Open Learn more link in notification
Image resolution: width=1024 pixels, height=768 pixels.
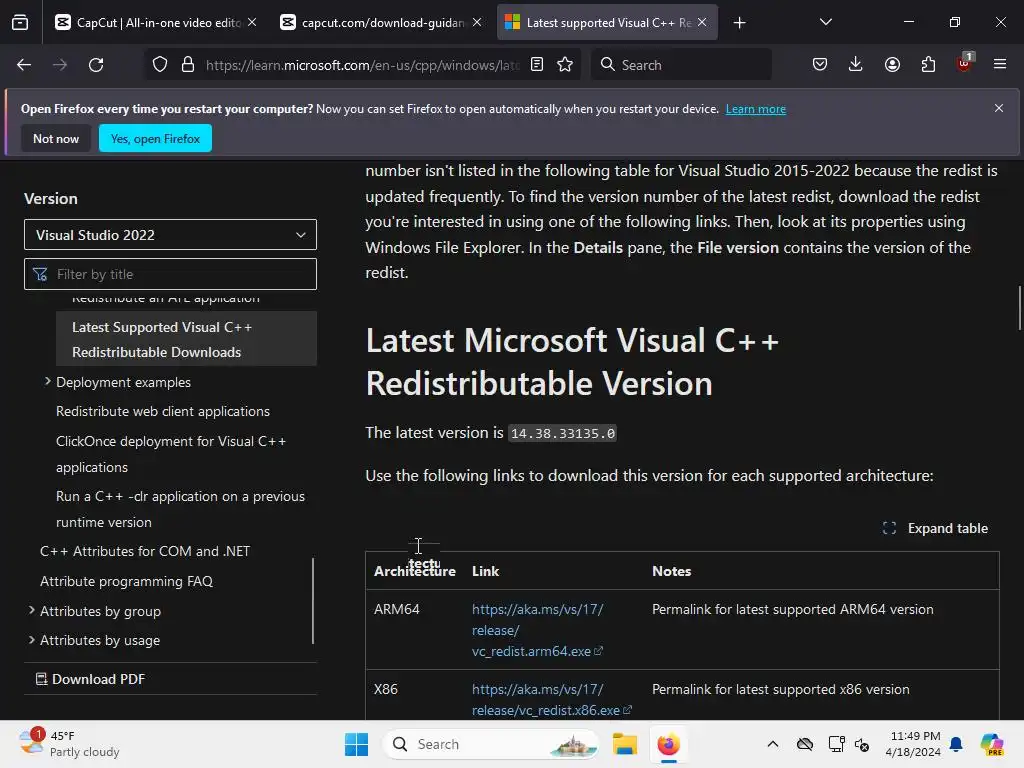756,109
